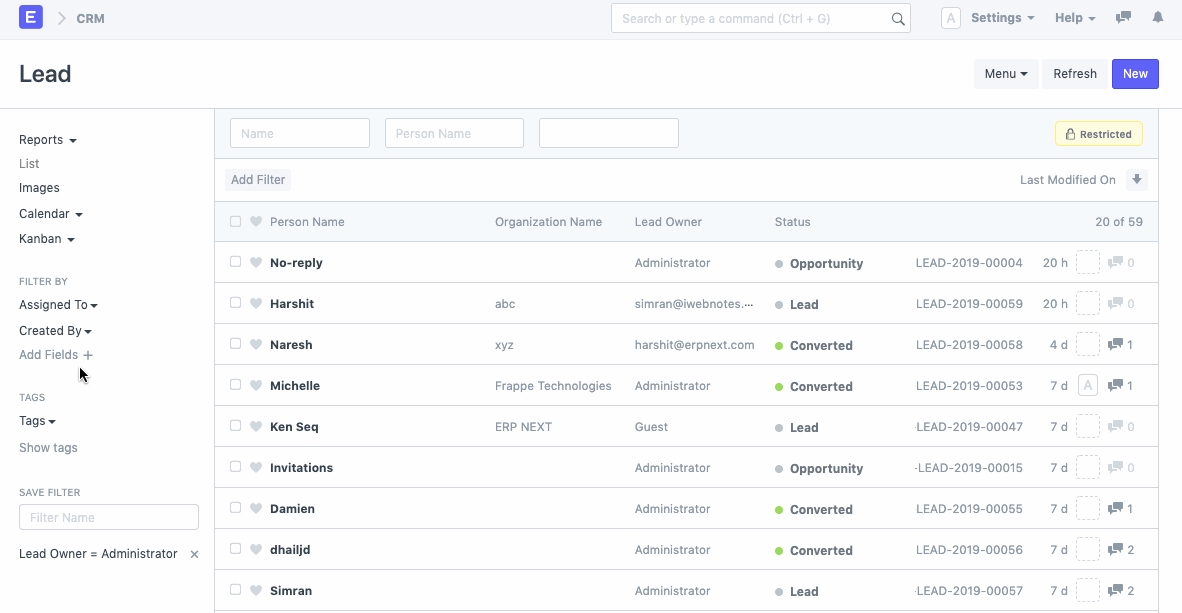Like the Harshit lead with heart icon

coord(256,304)
